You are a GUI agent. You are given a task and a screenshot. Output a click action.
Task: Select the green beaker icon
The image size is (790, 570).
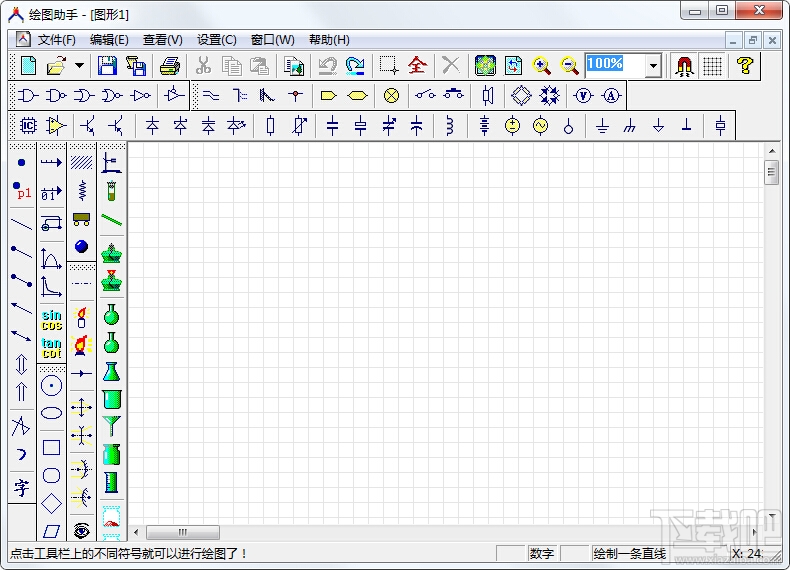[111, 399]
